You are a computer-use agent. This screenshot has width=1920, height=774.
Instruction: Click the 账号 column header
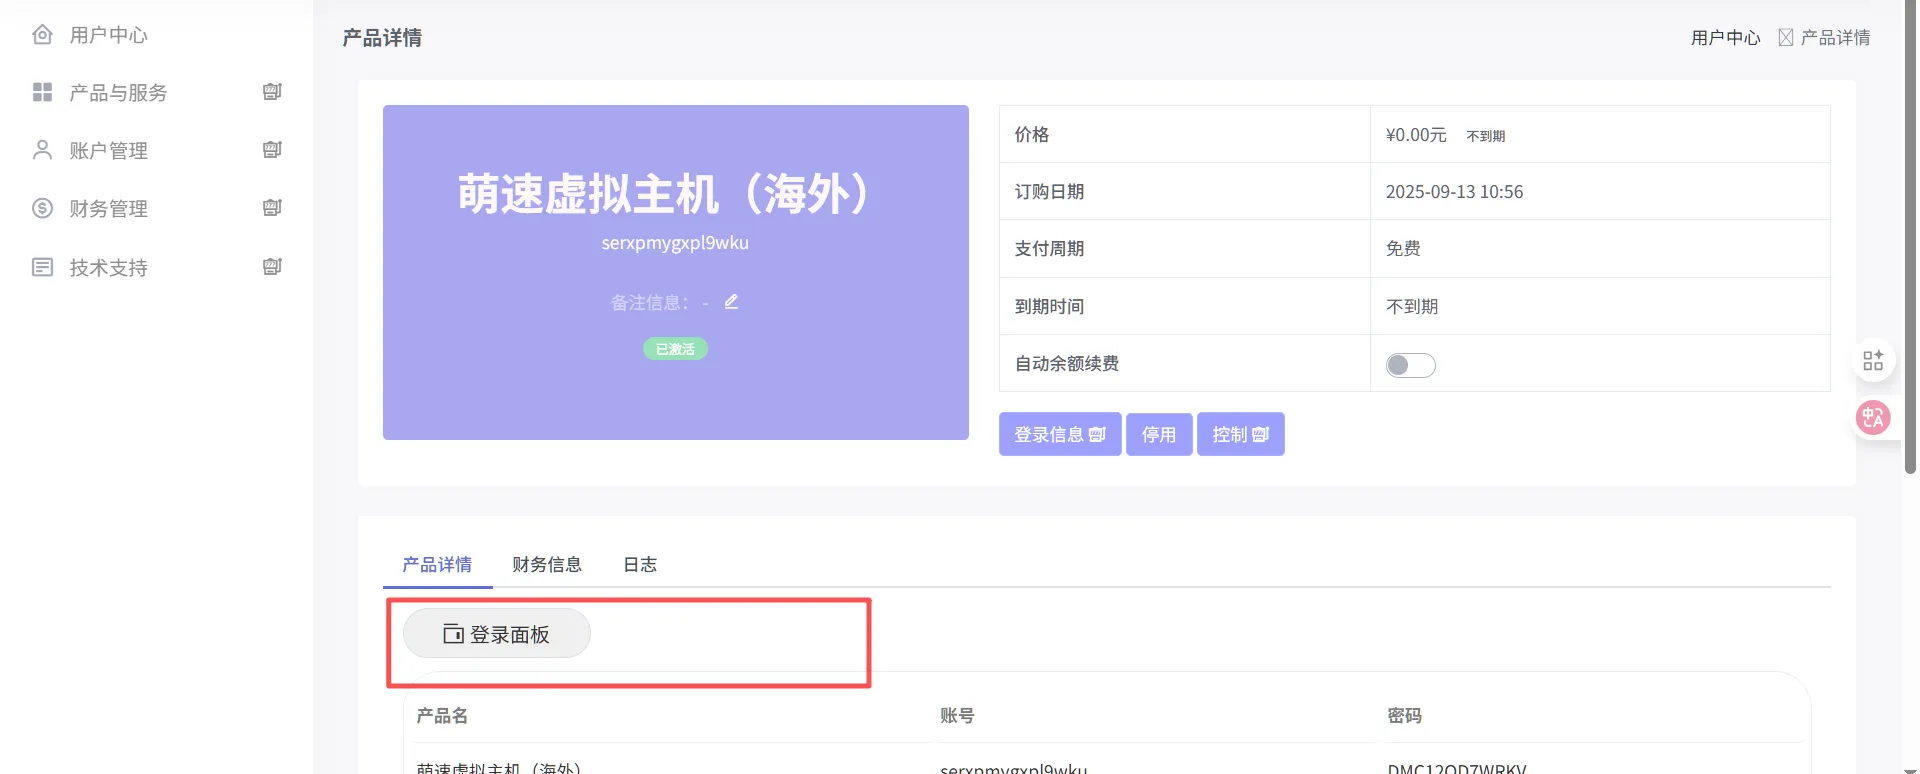pyautogui.click(x=957, y=716)
